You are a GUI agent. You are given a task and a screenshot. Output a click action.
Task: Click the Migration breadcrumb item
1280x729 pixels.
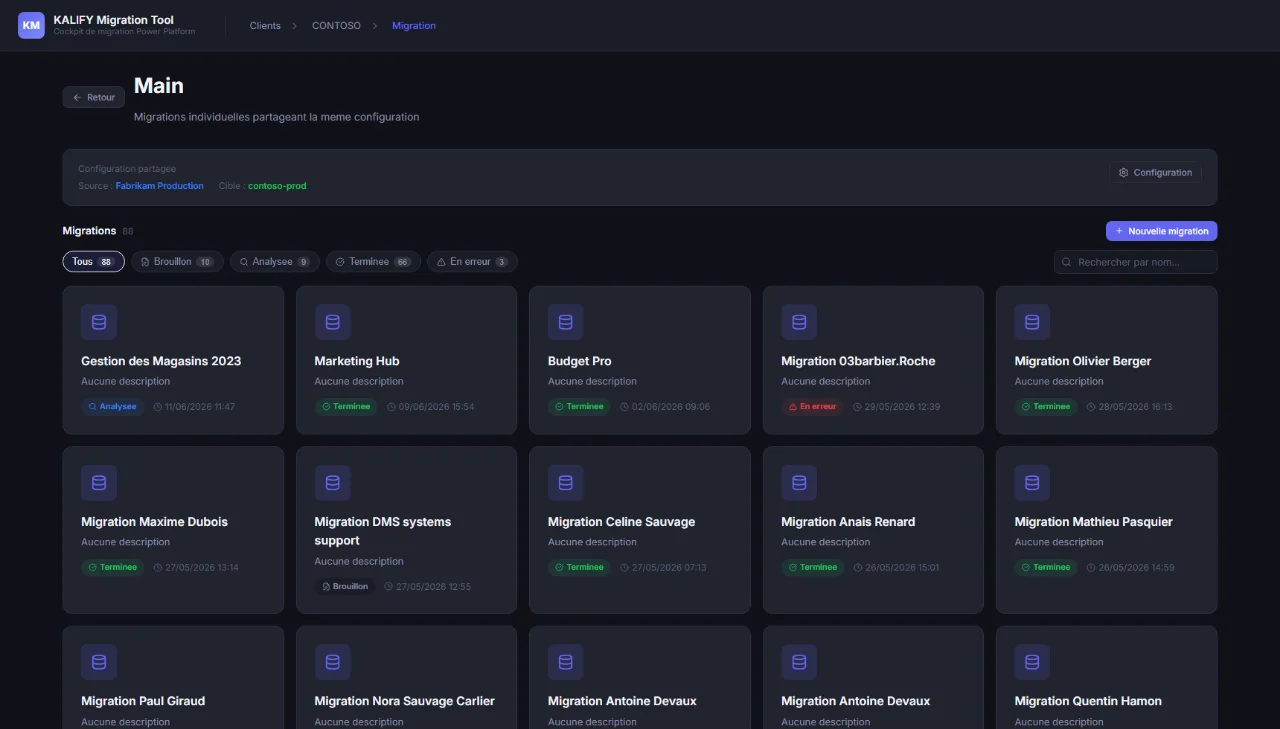(x=414, y=26)
